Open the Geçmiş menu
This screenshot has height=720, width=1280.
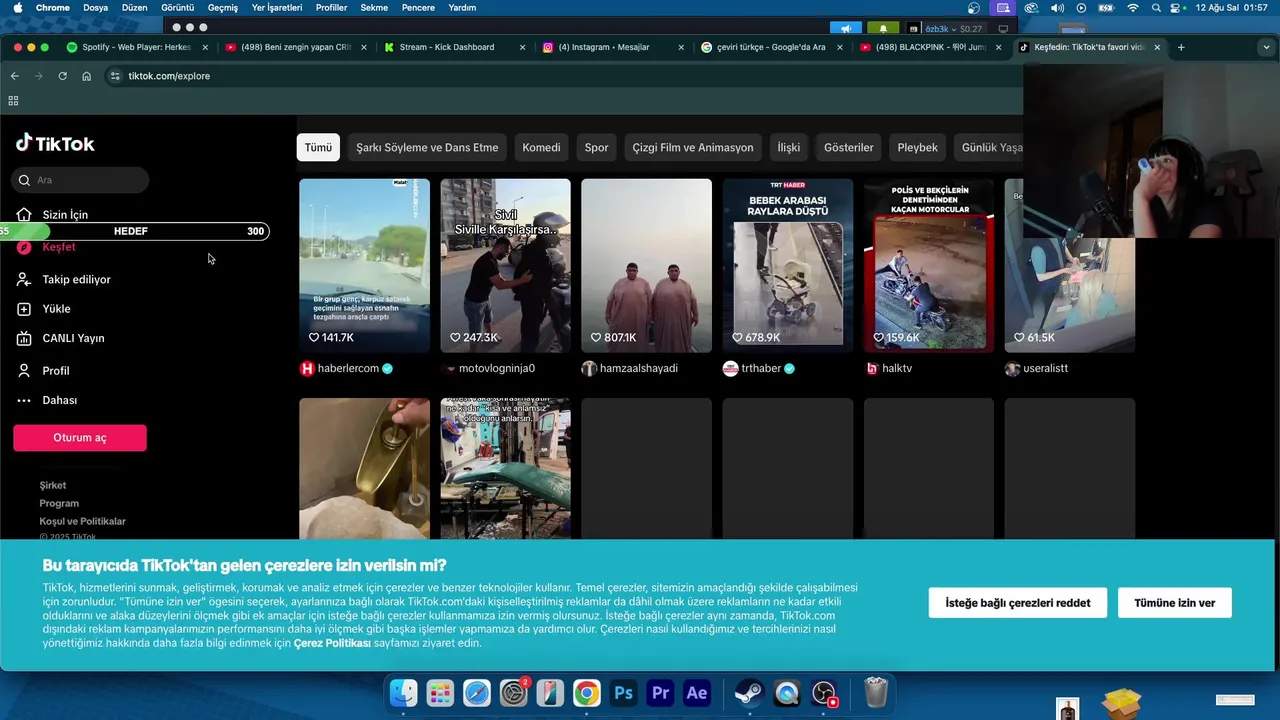[x=223, y=8]
